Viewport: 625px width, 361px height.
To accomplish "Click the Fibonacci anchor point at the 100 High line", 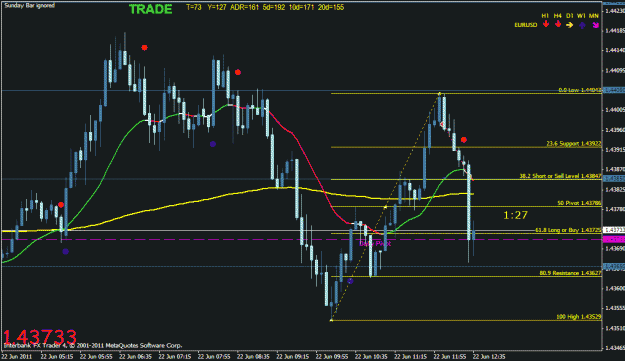I will coord(331,320).
